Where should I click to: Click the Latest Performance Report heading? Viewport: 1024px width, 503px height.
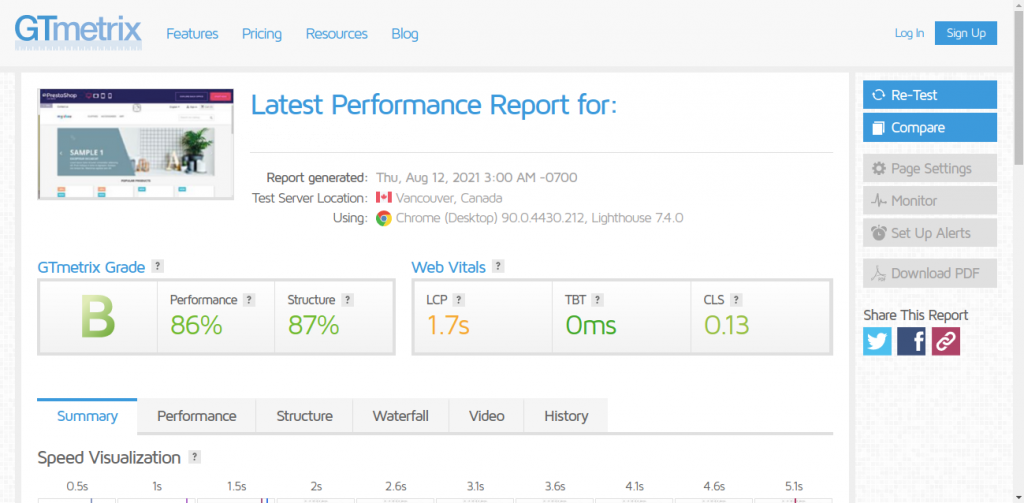(434, 105)
